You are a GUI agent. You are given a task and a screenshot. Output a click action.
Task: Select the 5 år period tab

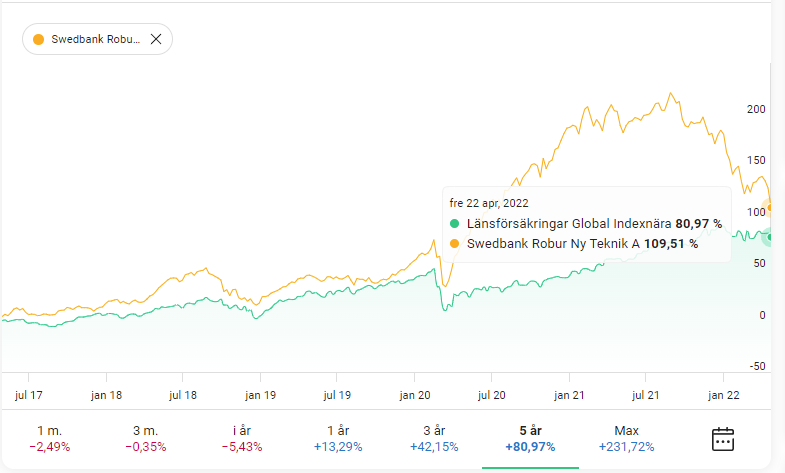pyautogui.click(x=530, y=438)
